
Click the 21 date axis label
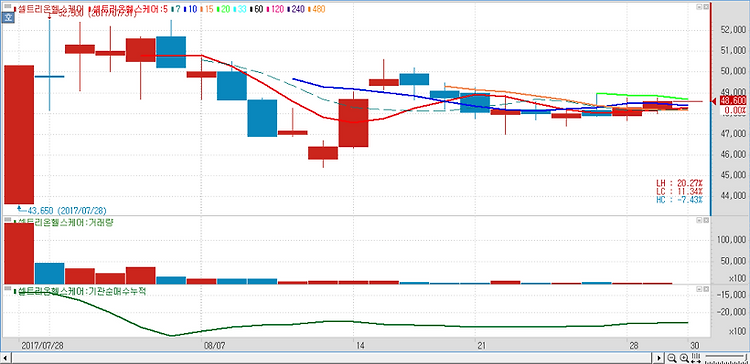click(x=482, y=345)
